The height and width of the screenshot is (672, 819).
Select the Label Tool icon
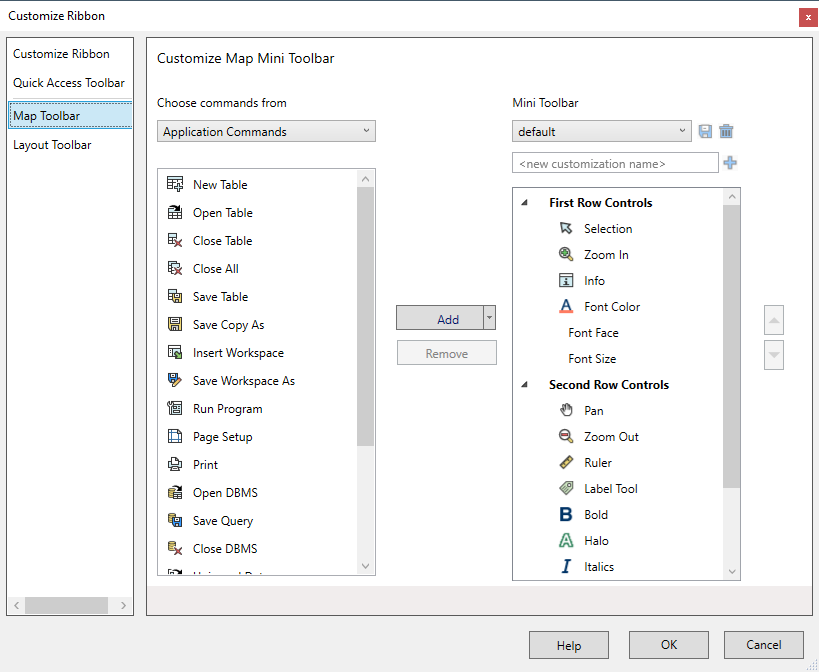click(x=565, y=488)
